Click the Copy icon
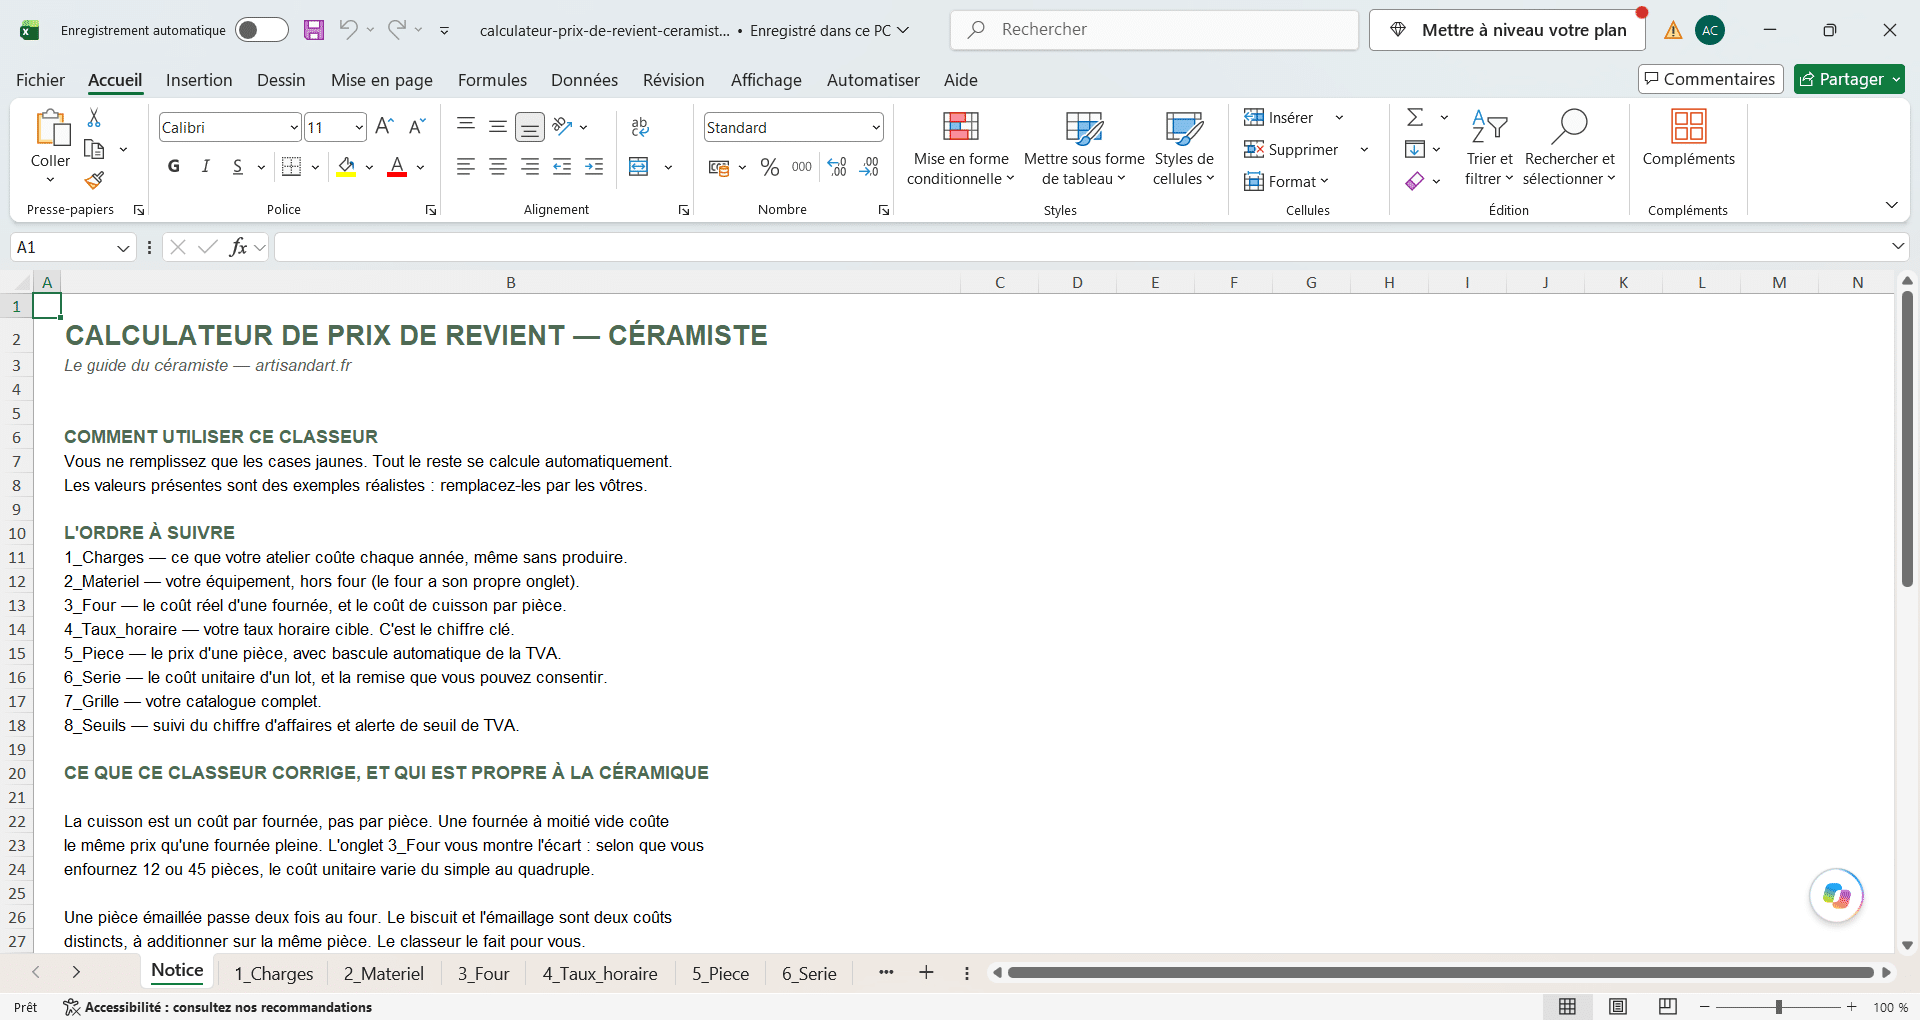The width and height of the screenshot is (1920, 1020). 94,149
